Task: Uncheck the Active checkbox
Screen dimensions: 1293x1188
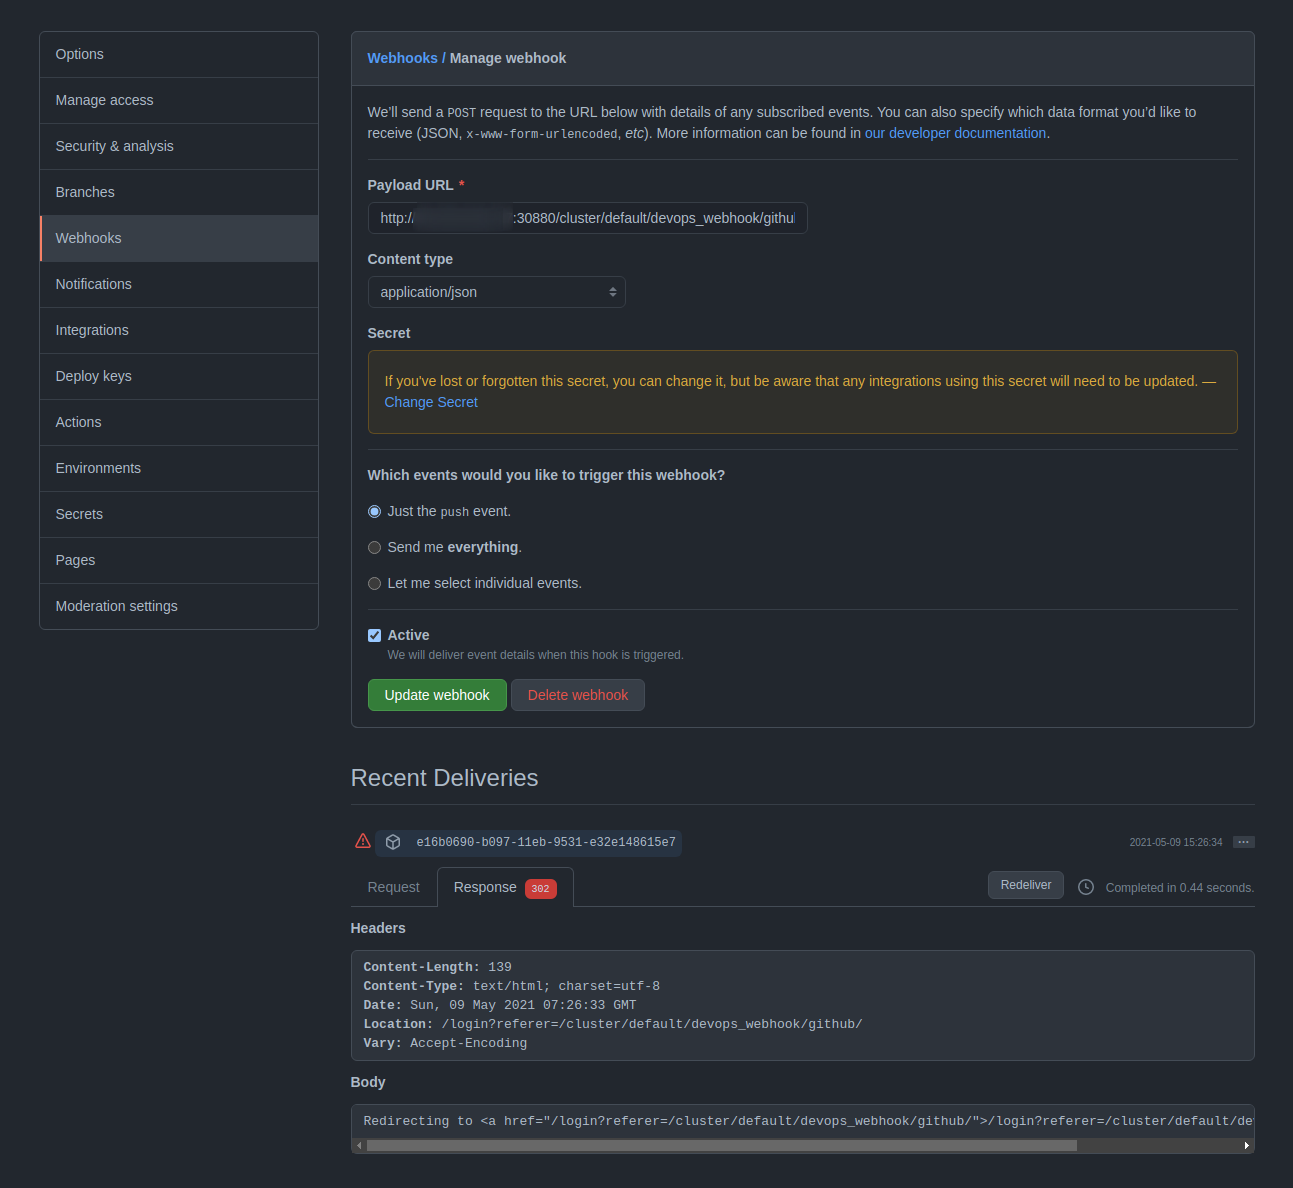Action: pos(374,635)
